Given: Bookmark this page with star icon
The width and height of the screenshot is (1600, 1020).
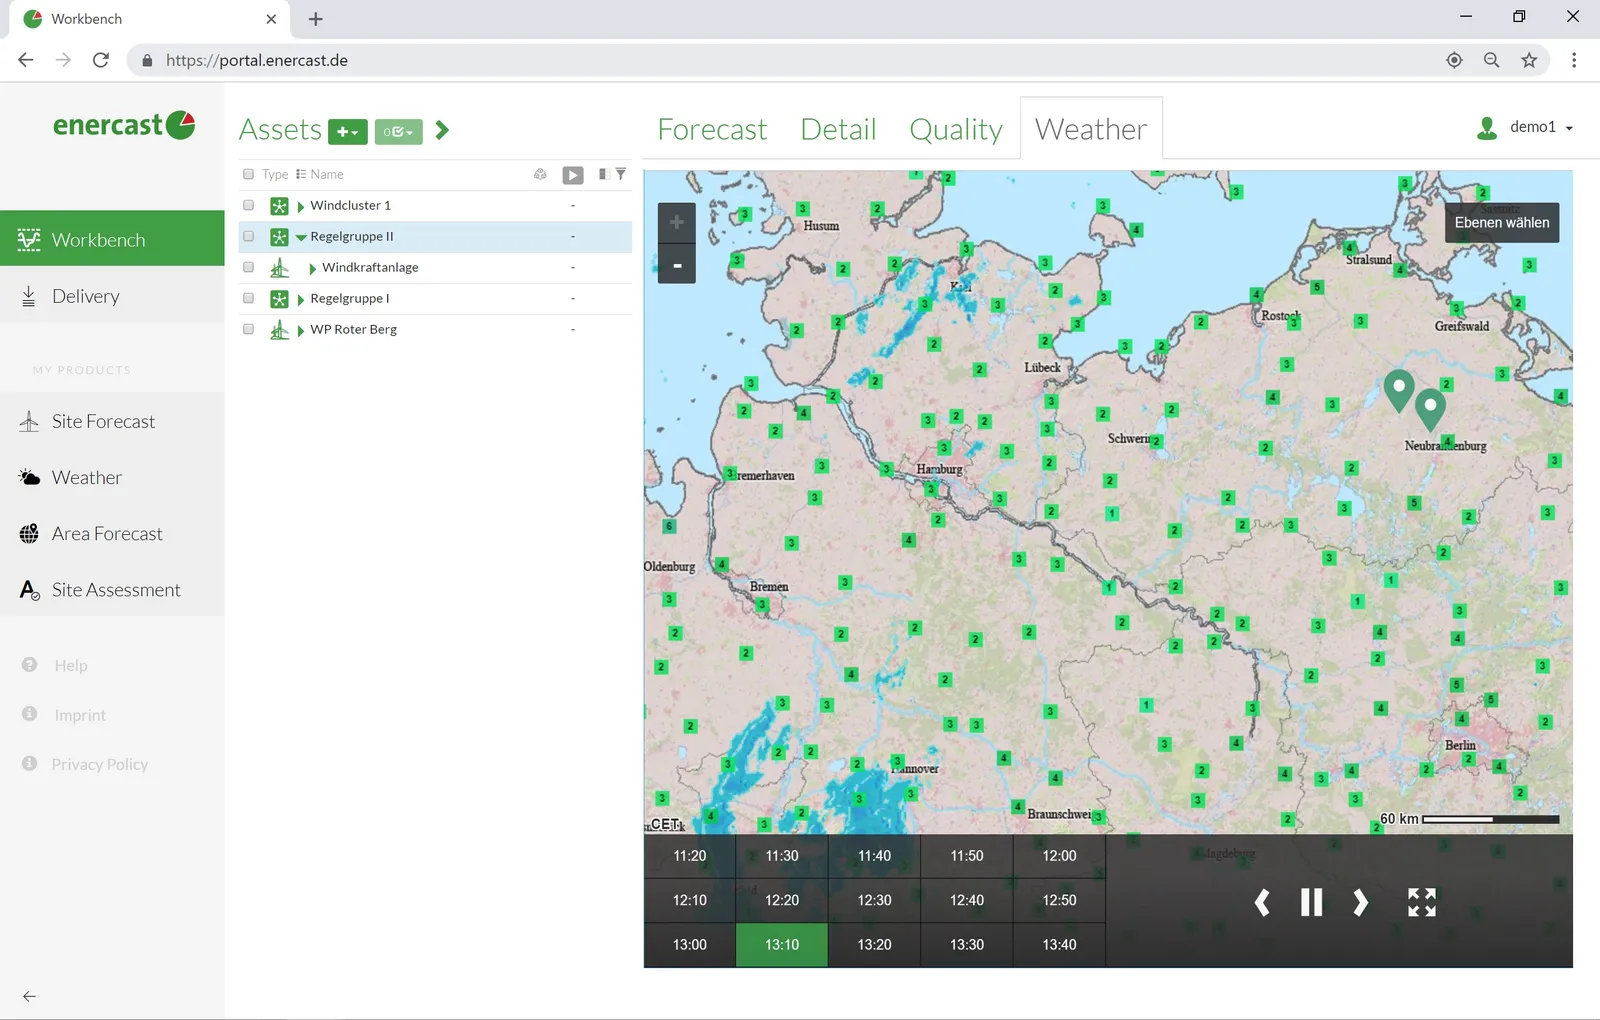Looking at the screenshot, I should click(x=1529, y=60).
